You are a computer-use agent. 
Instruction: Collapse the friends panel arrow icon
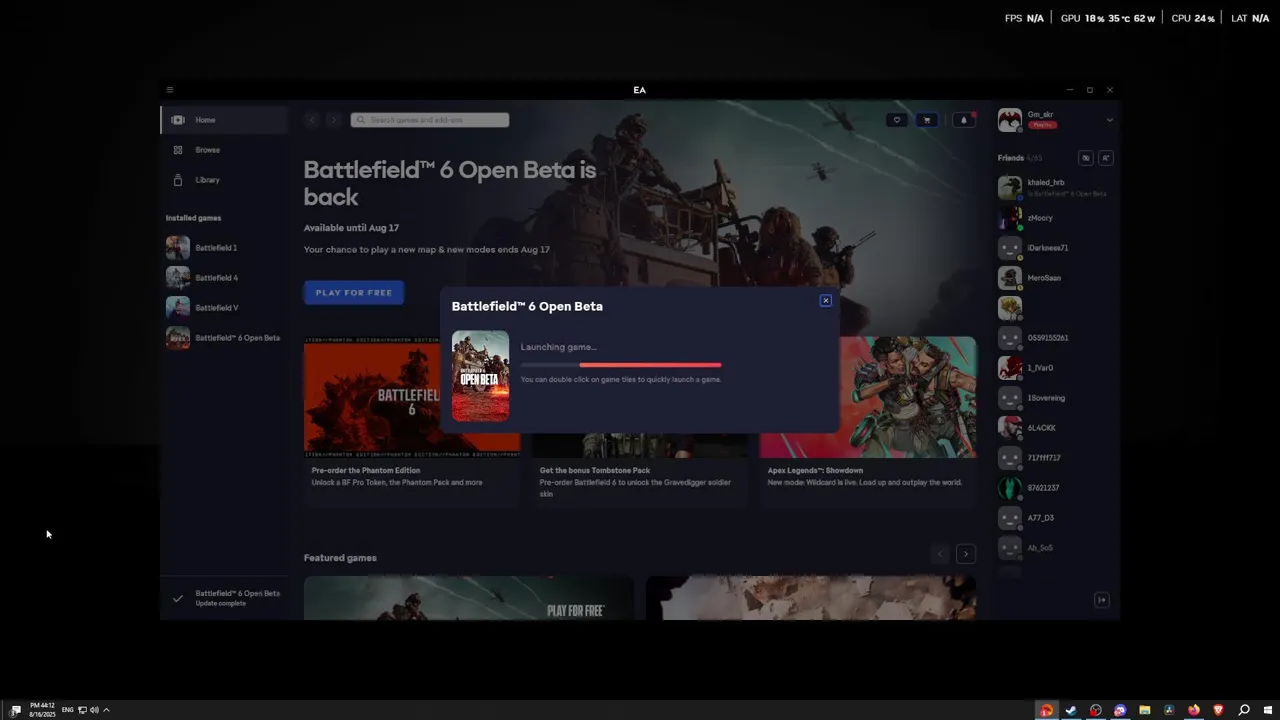1102,600
